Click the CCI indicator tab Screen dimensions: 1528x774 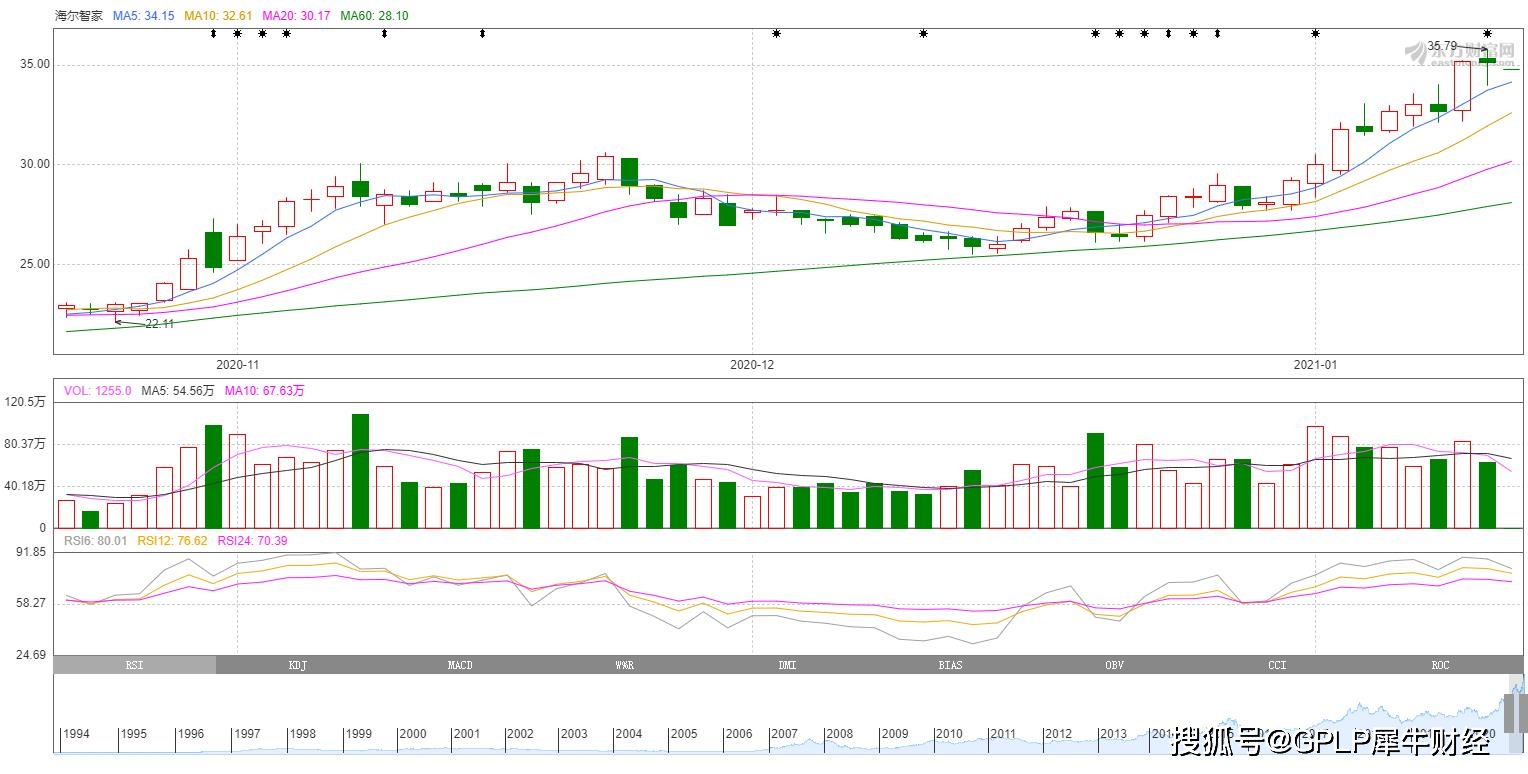(1277, 665)
